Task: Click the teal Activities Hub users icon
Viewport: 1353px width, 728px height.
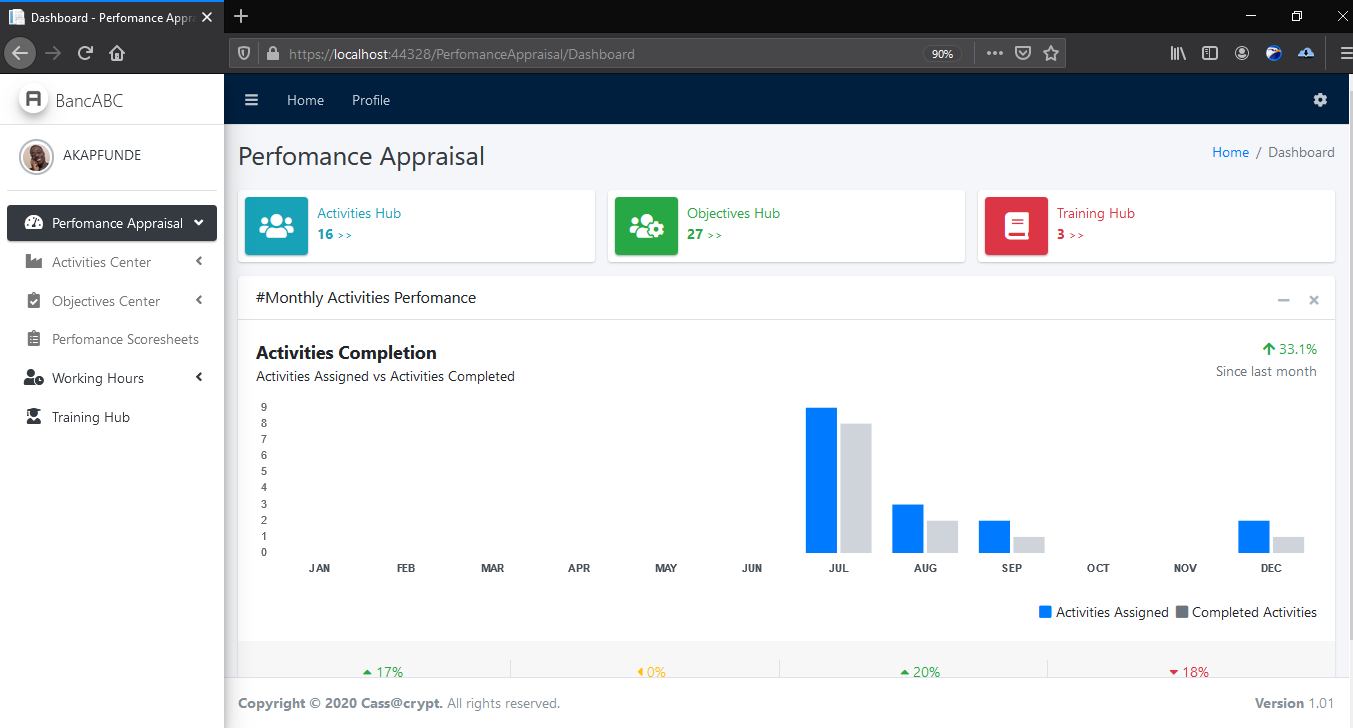Action: pyautogui.click(x=276, y=226)
